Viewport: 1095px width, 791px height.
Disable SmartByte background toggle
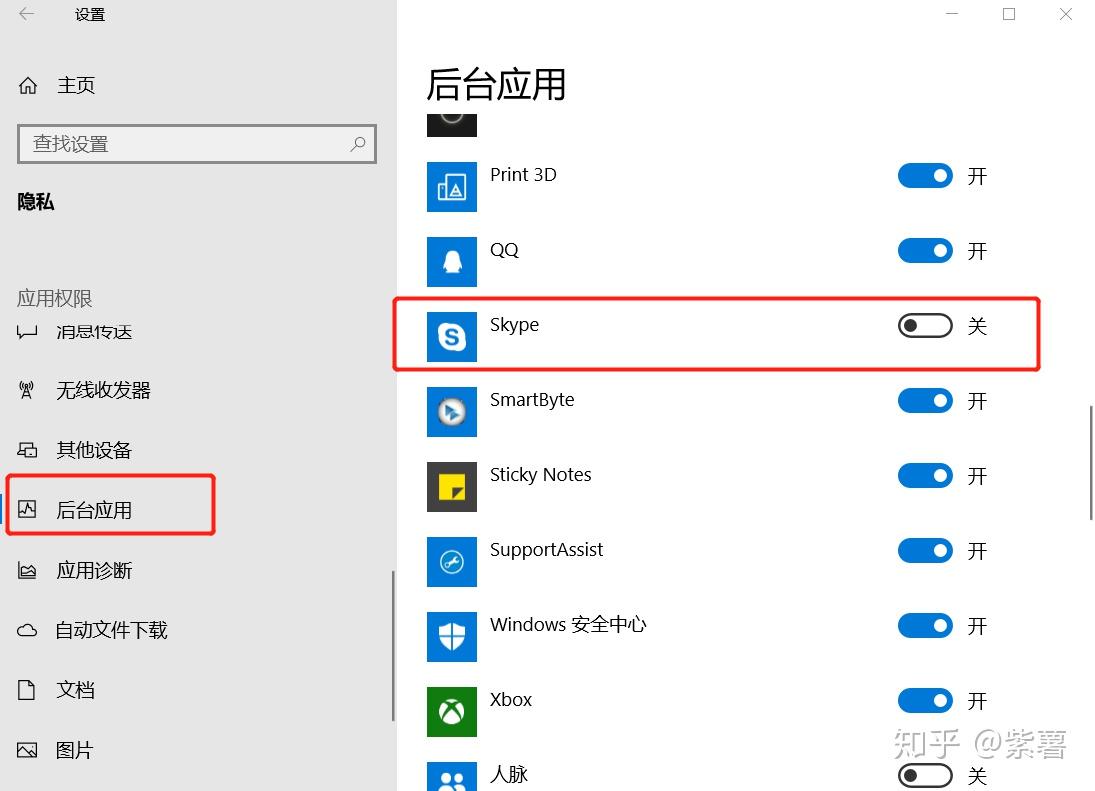pos(925,401)
